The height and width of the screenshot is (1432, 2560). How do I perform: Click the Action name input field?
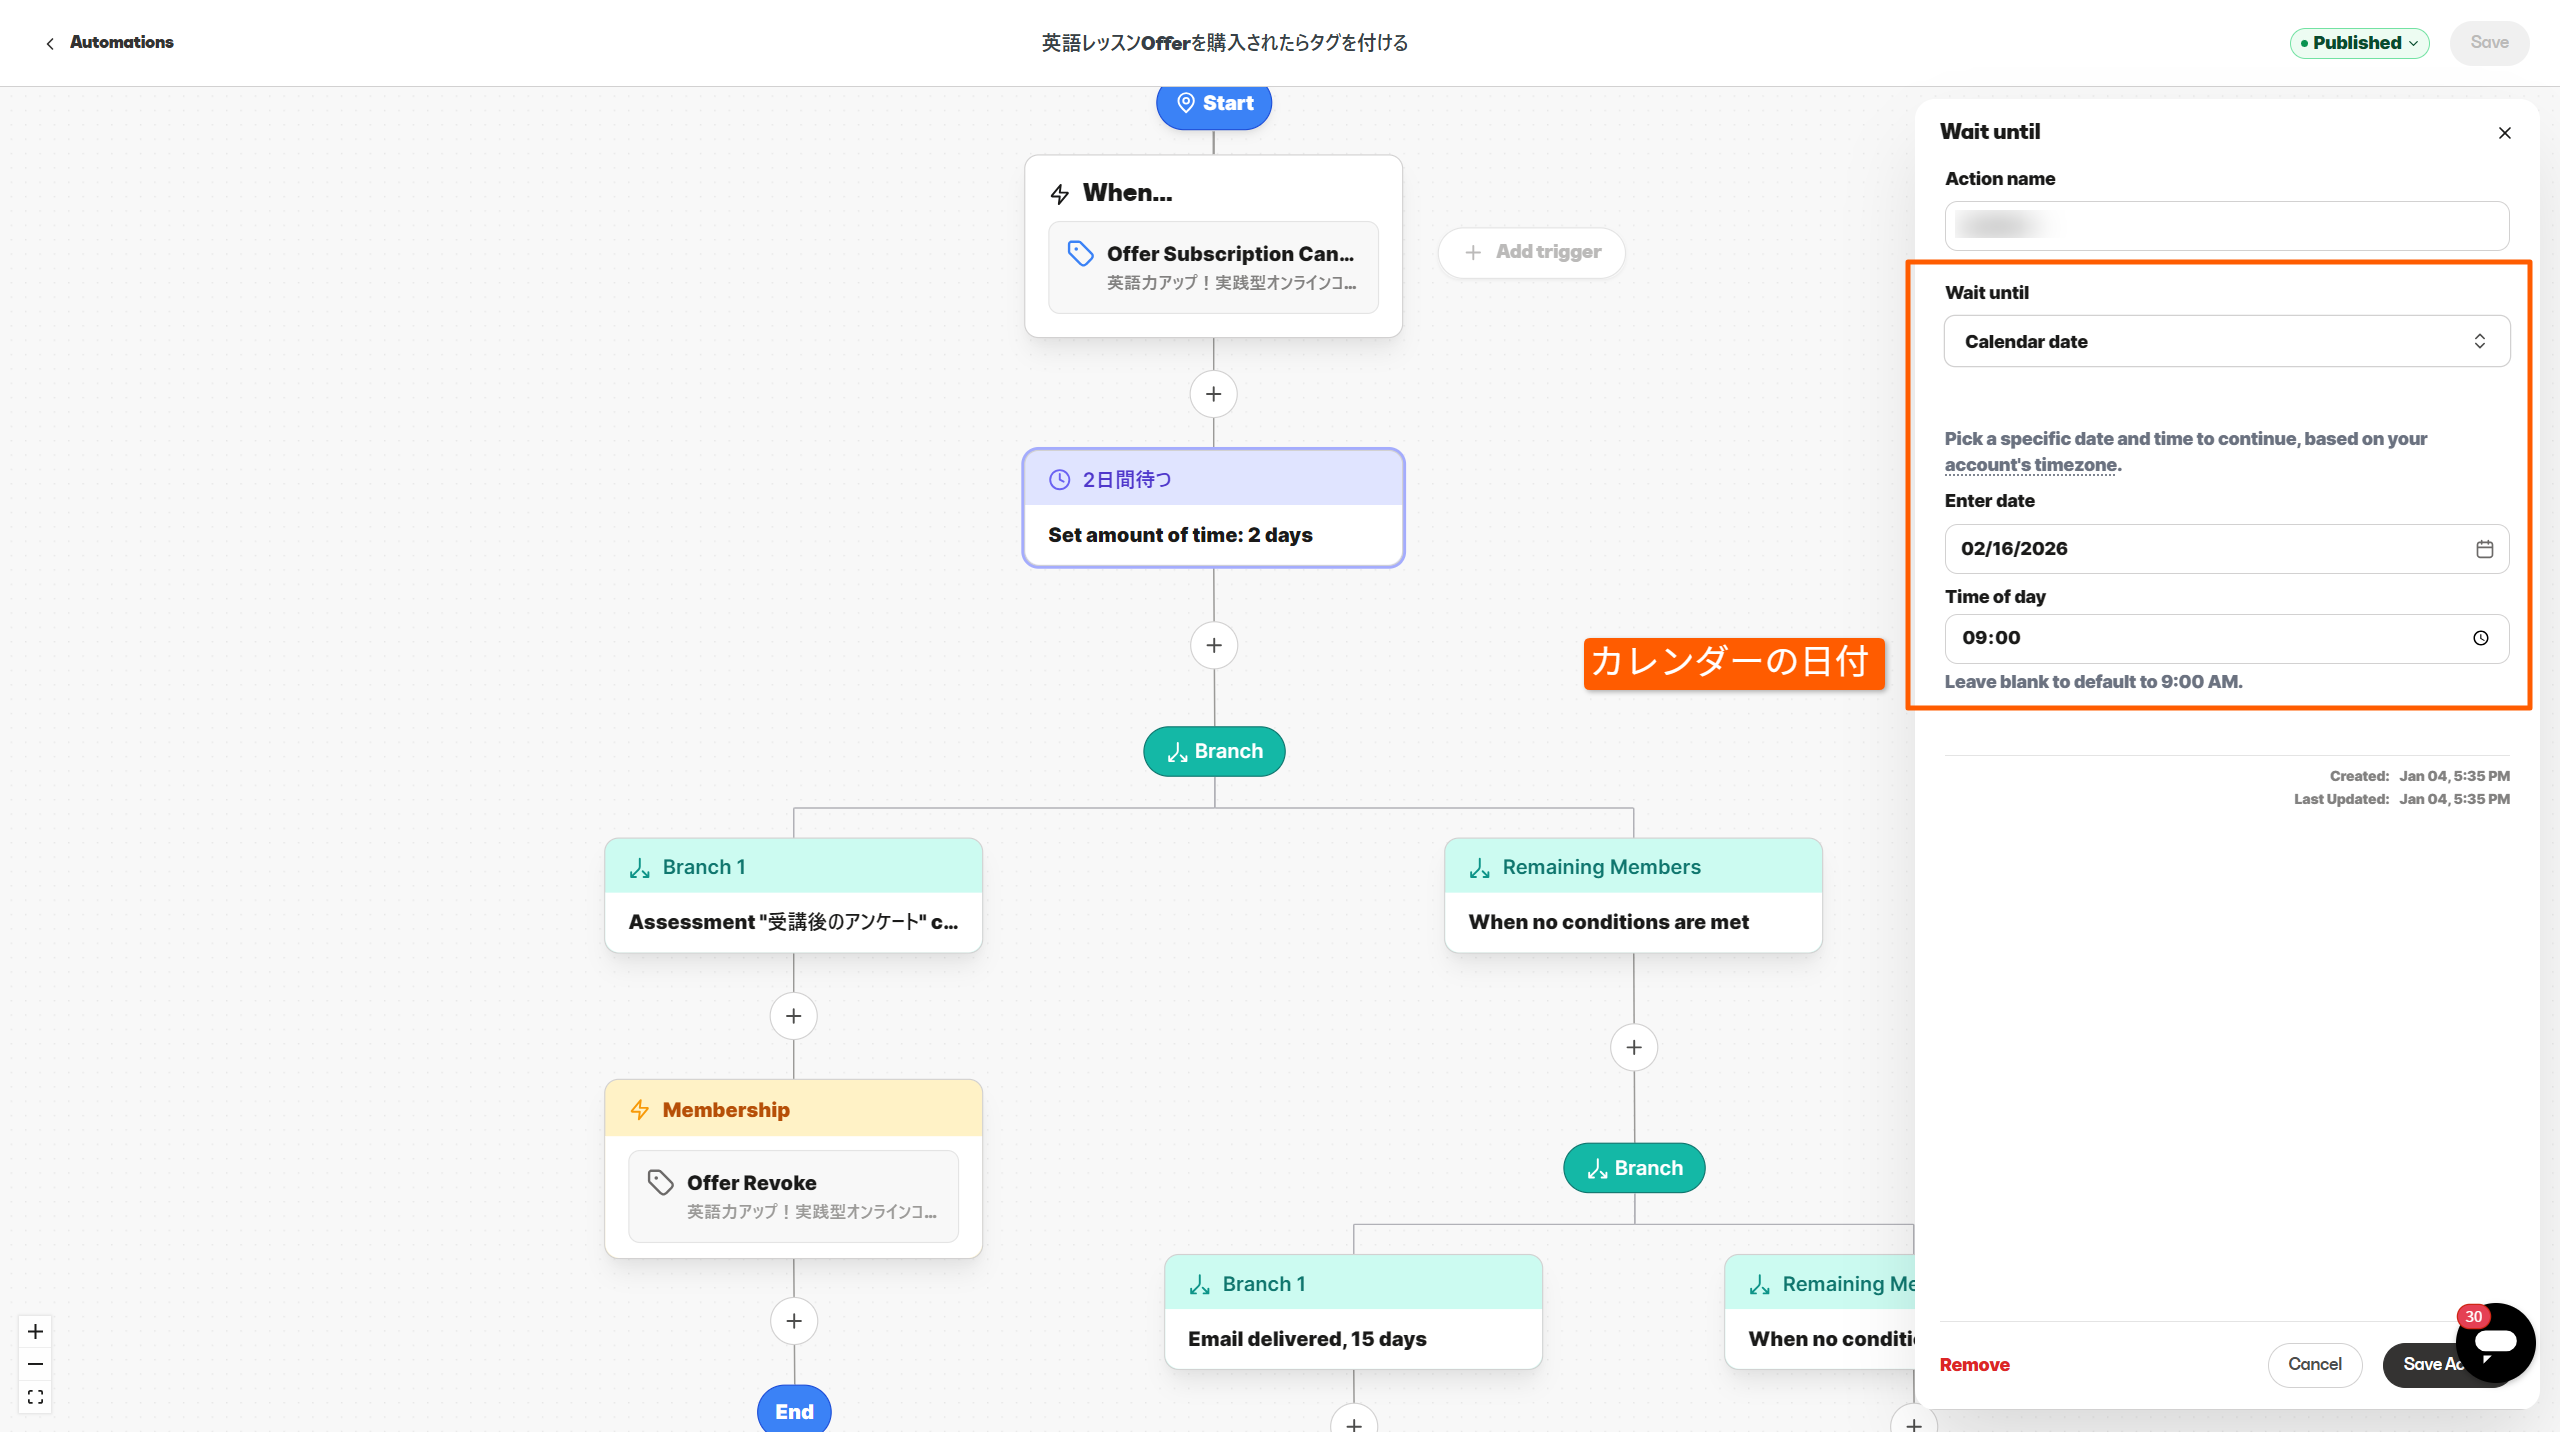[2226, 225]
